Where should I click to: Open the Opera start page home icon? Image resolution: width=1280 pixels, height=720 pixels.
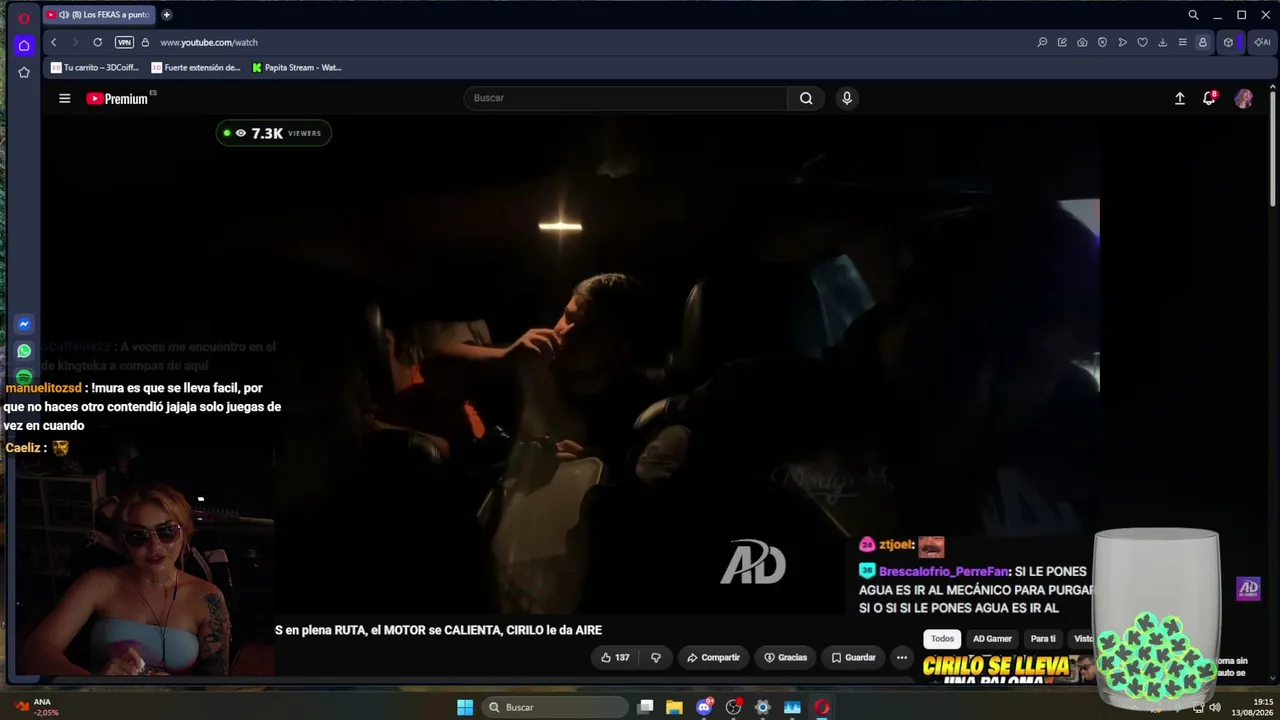[x=24, y=45]
